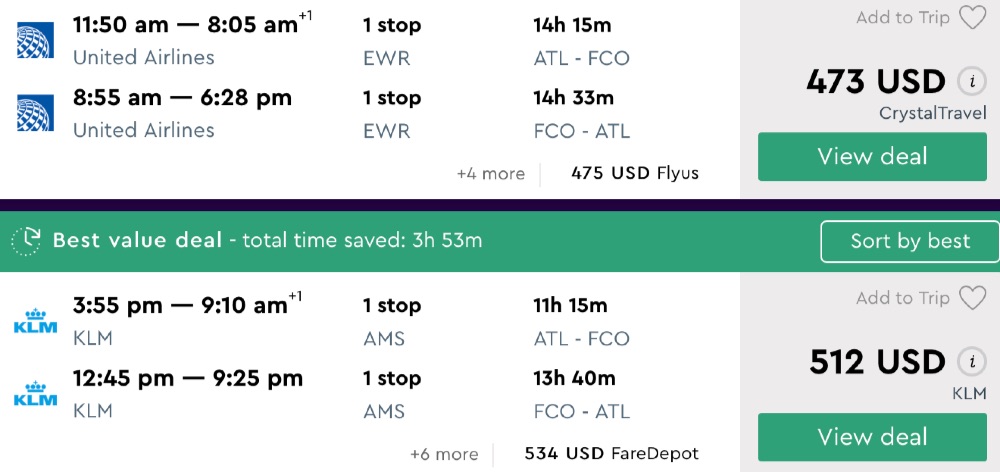The height and width of the screenshot is (472, 1000).
Task: Open 475 USD Flyus offer
Action: (634, 174)
